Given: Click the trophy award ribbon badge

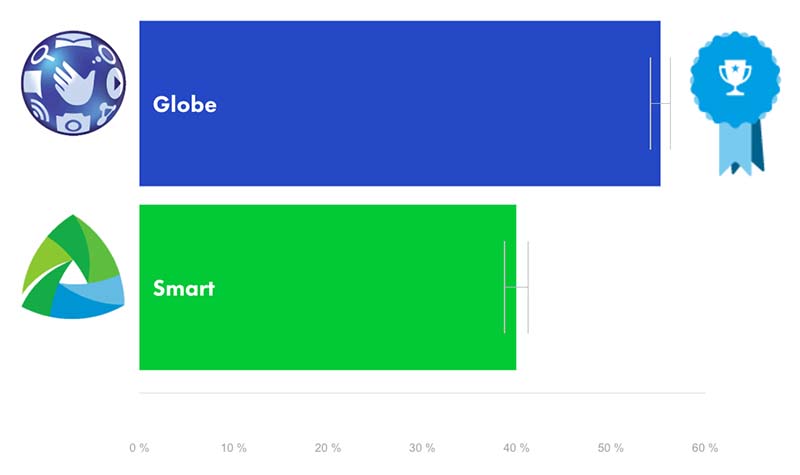Looking at the screenshot, I should [735, 104].
